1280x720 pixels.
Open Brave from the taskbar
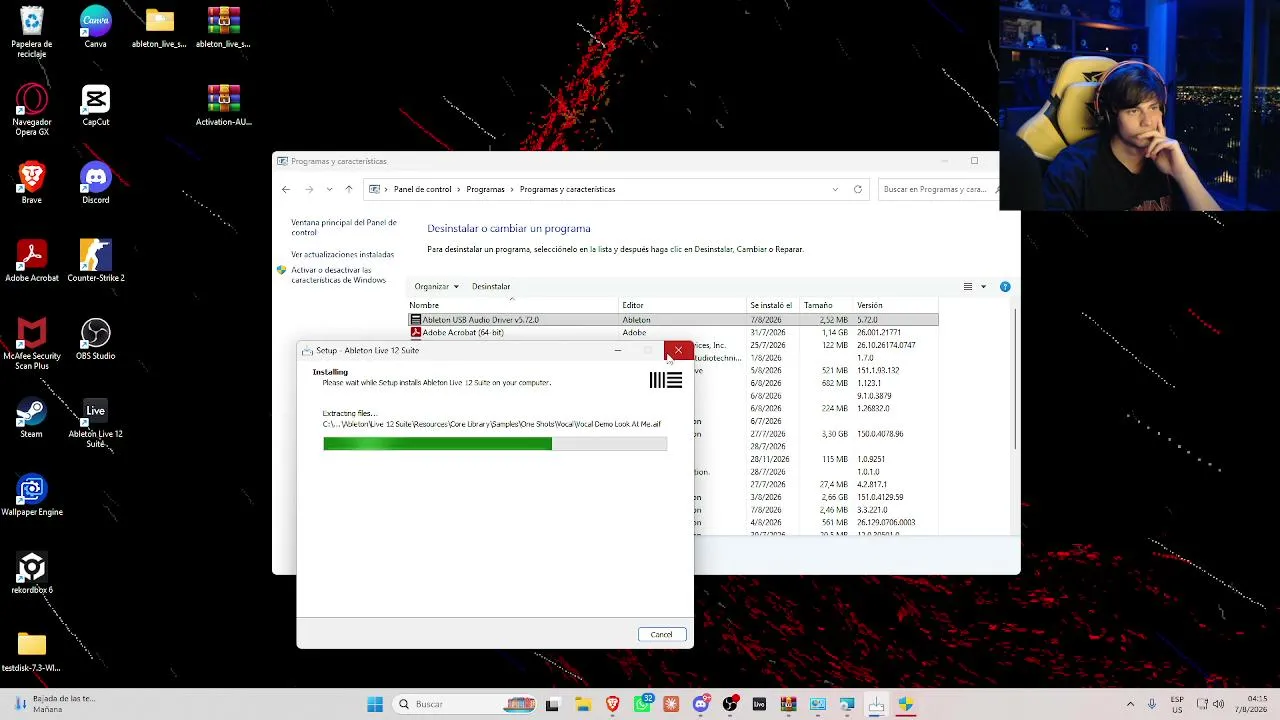[612, 704]
